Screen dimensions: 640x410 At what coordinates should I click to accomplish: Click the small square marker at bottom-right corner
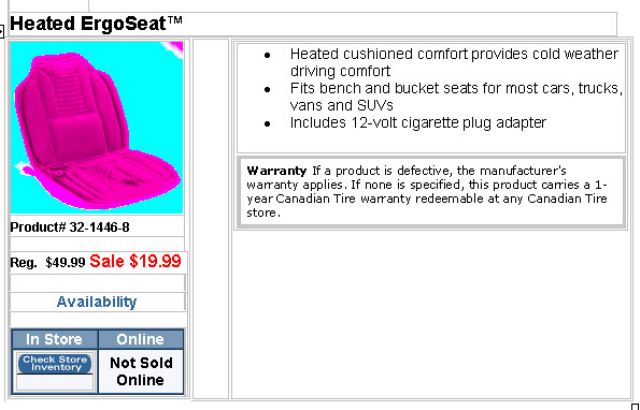634,405
